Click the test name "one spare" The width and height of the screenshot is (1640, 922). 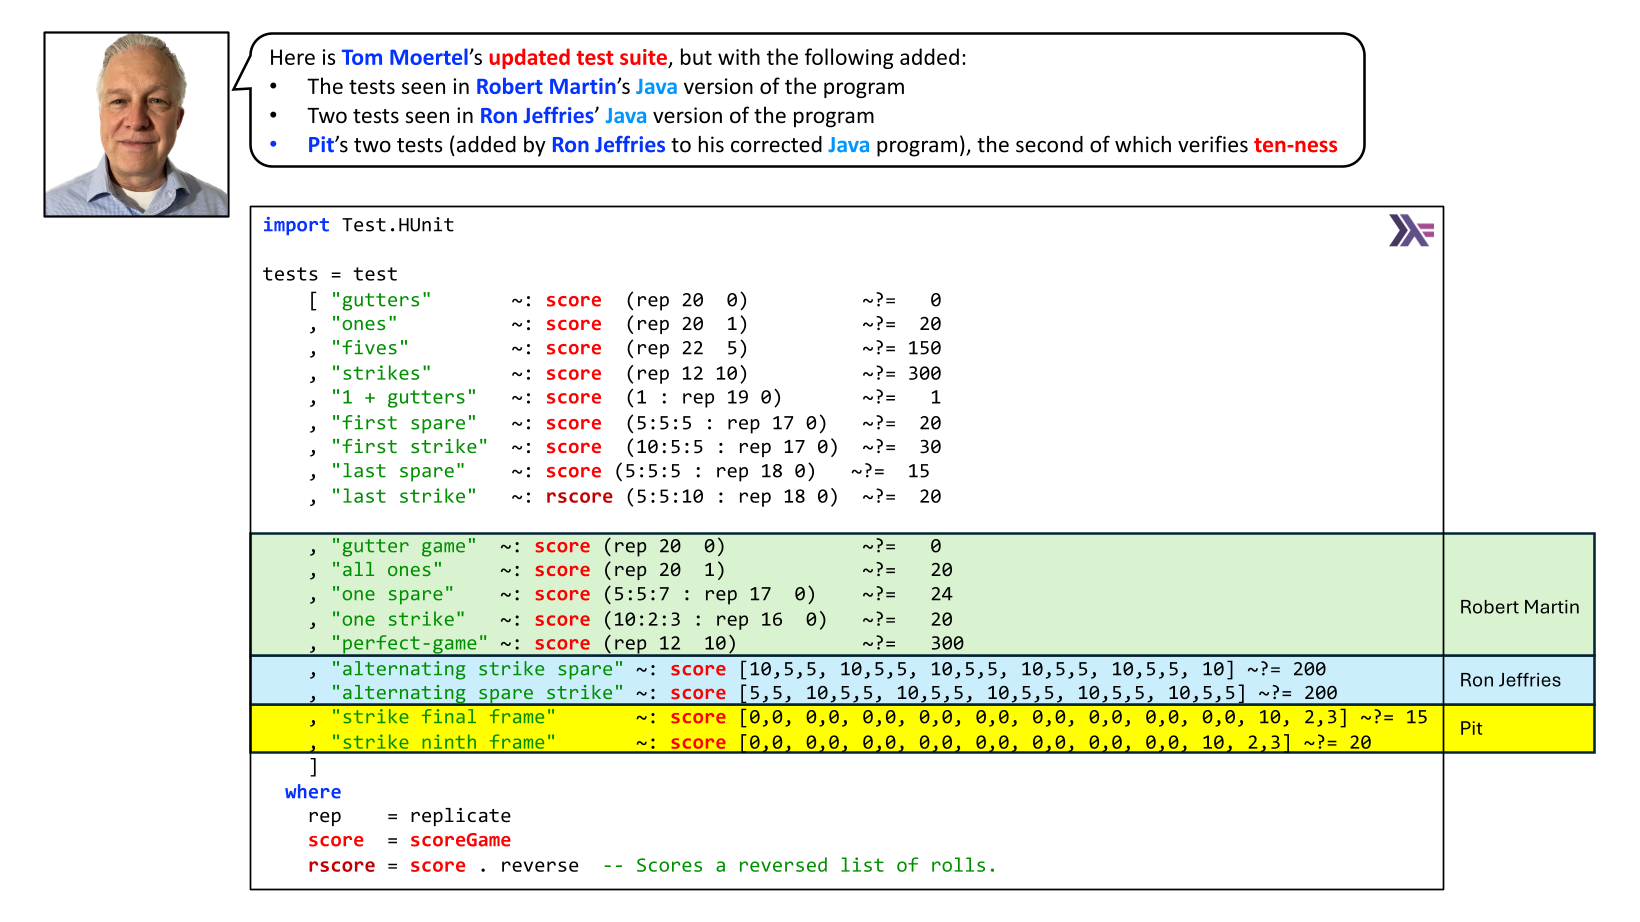click(393, 594)
